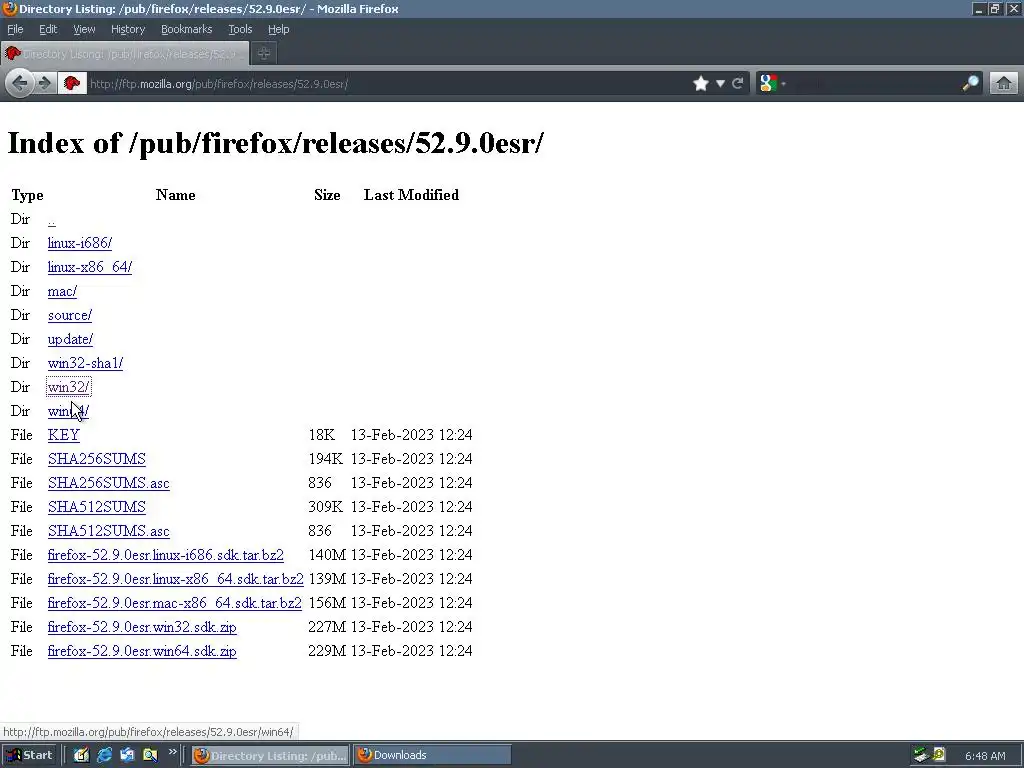Click the Start button on taskbar

pyautogui.click(x=30, y=756)
